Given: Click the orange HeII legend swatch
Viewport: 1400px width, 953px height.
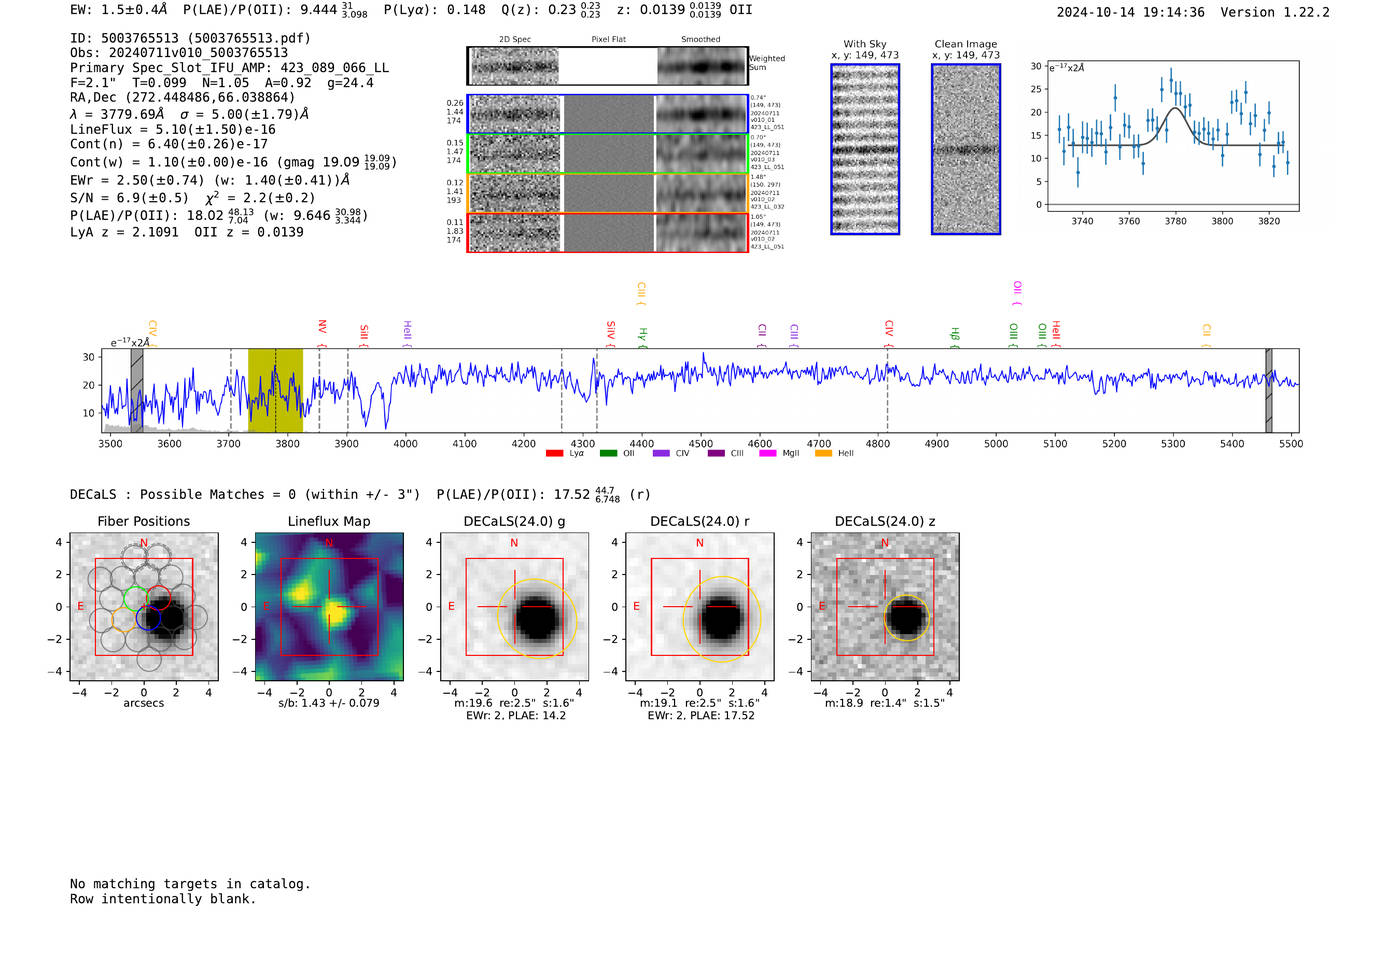Looking at the screenshot, I should click(x=823, y=453).
